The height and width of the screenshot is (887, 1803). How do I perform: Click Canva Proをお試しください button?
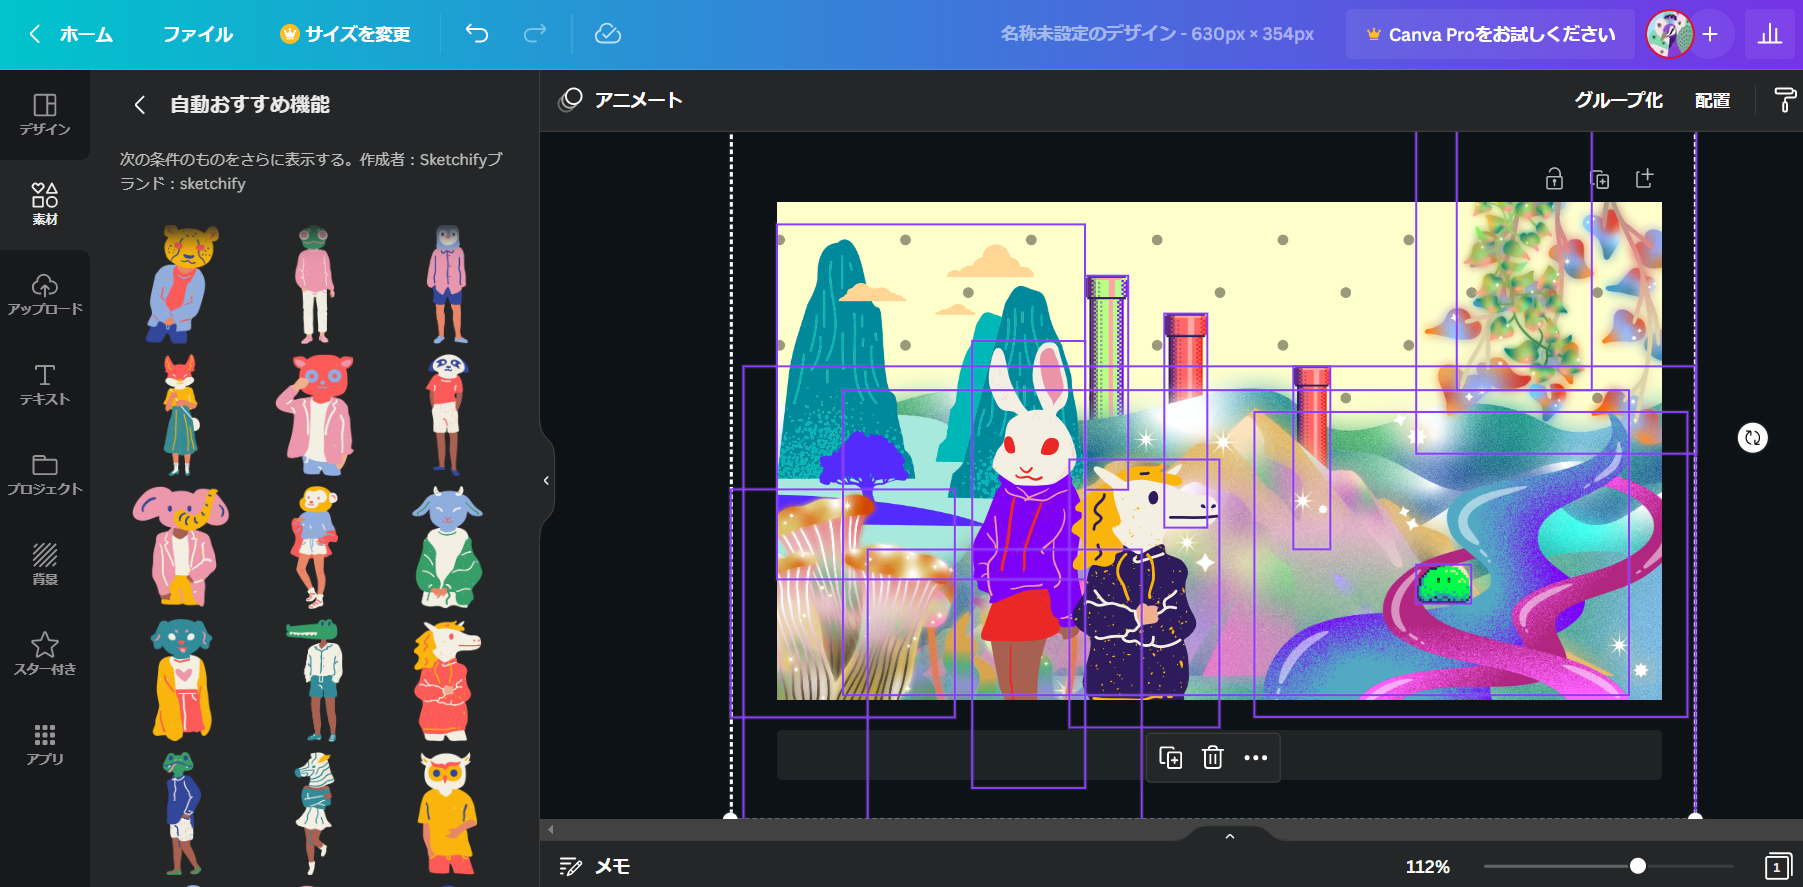click(1490, 34)
